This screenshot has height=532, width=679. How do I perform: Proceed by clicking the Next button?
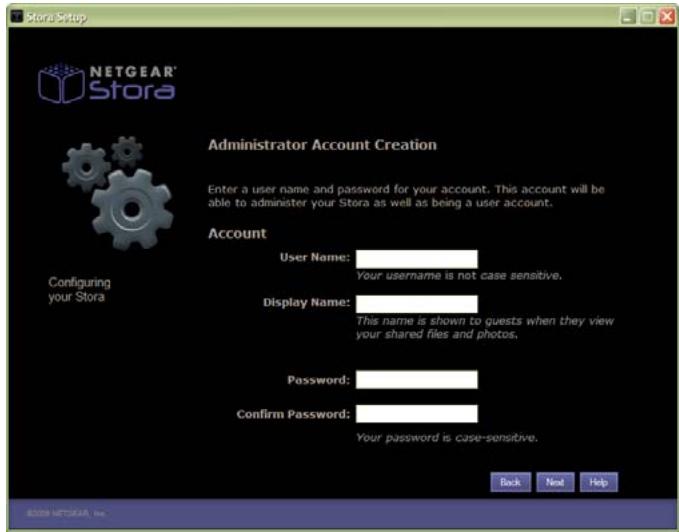click(555, 482)
